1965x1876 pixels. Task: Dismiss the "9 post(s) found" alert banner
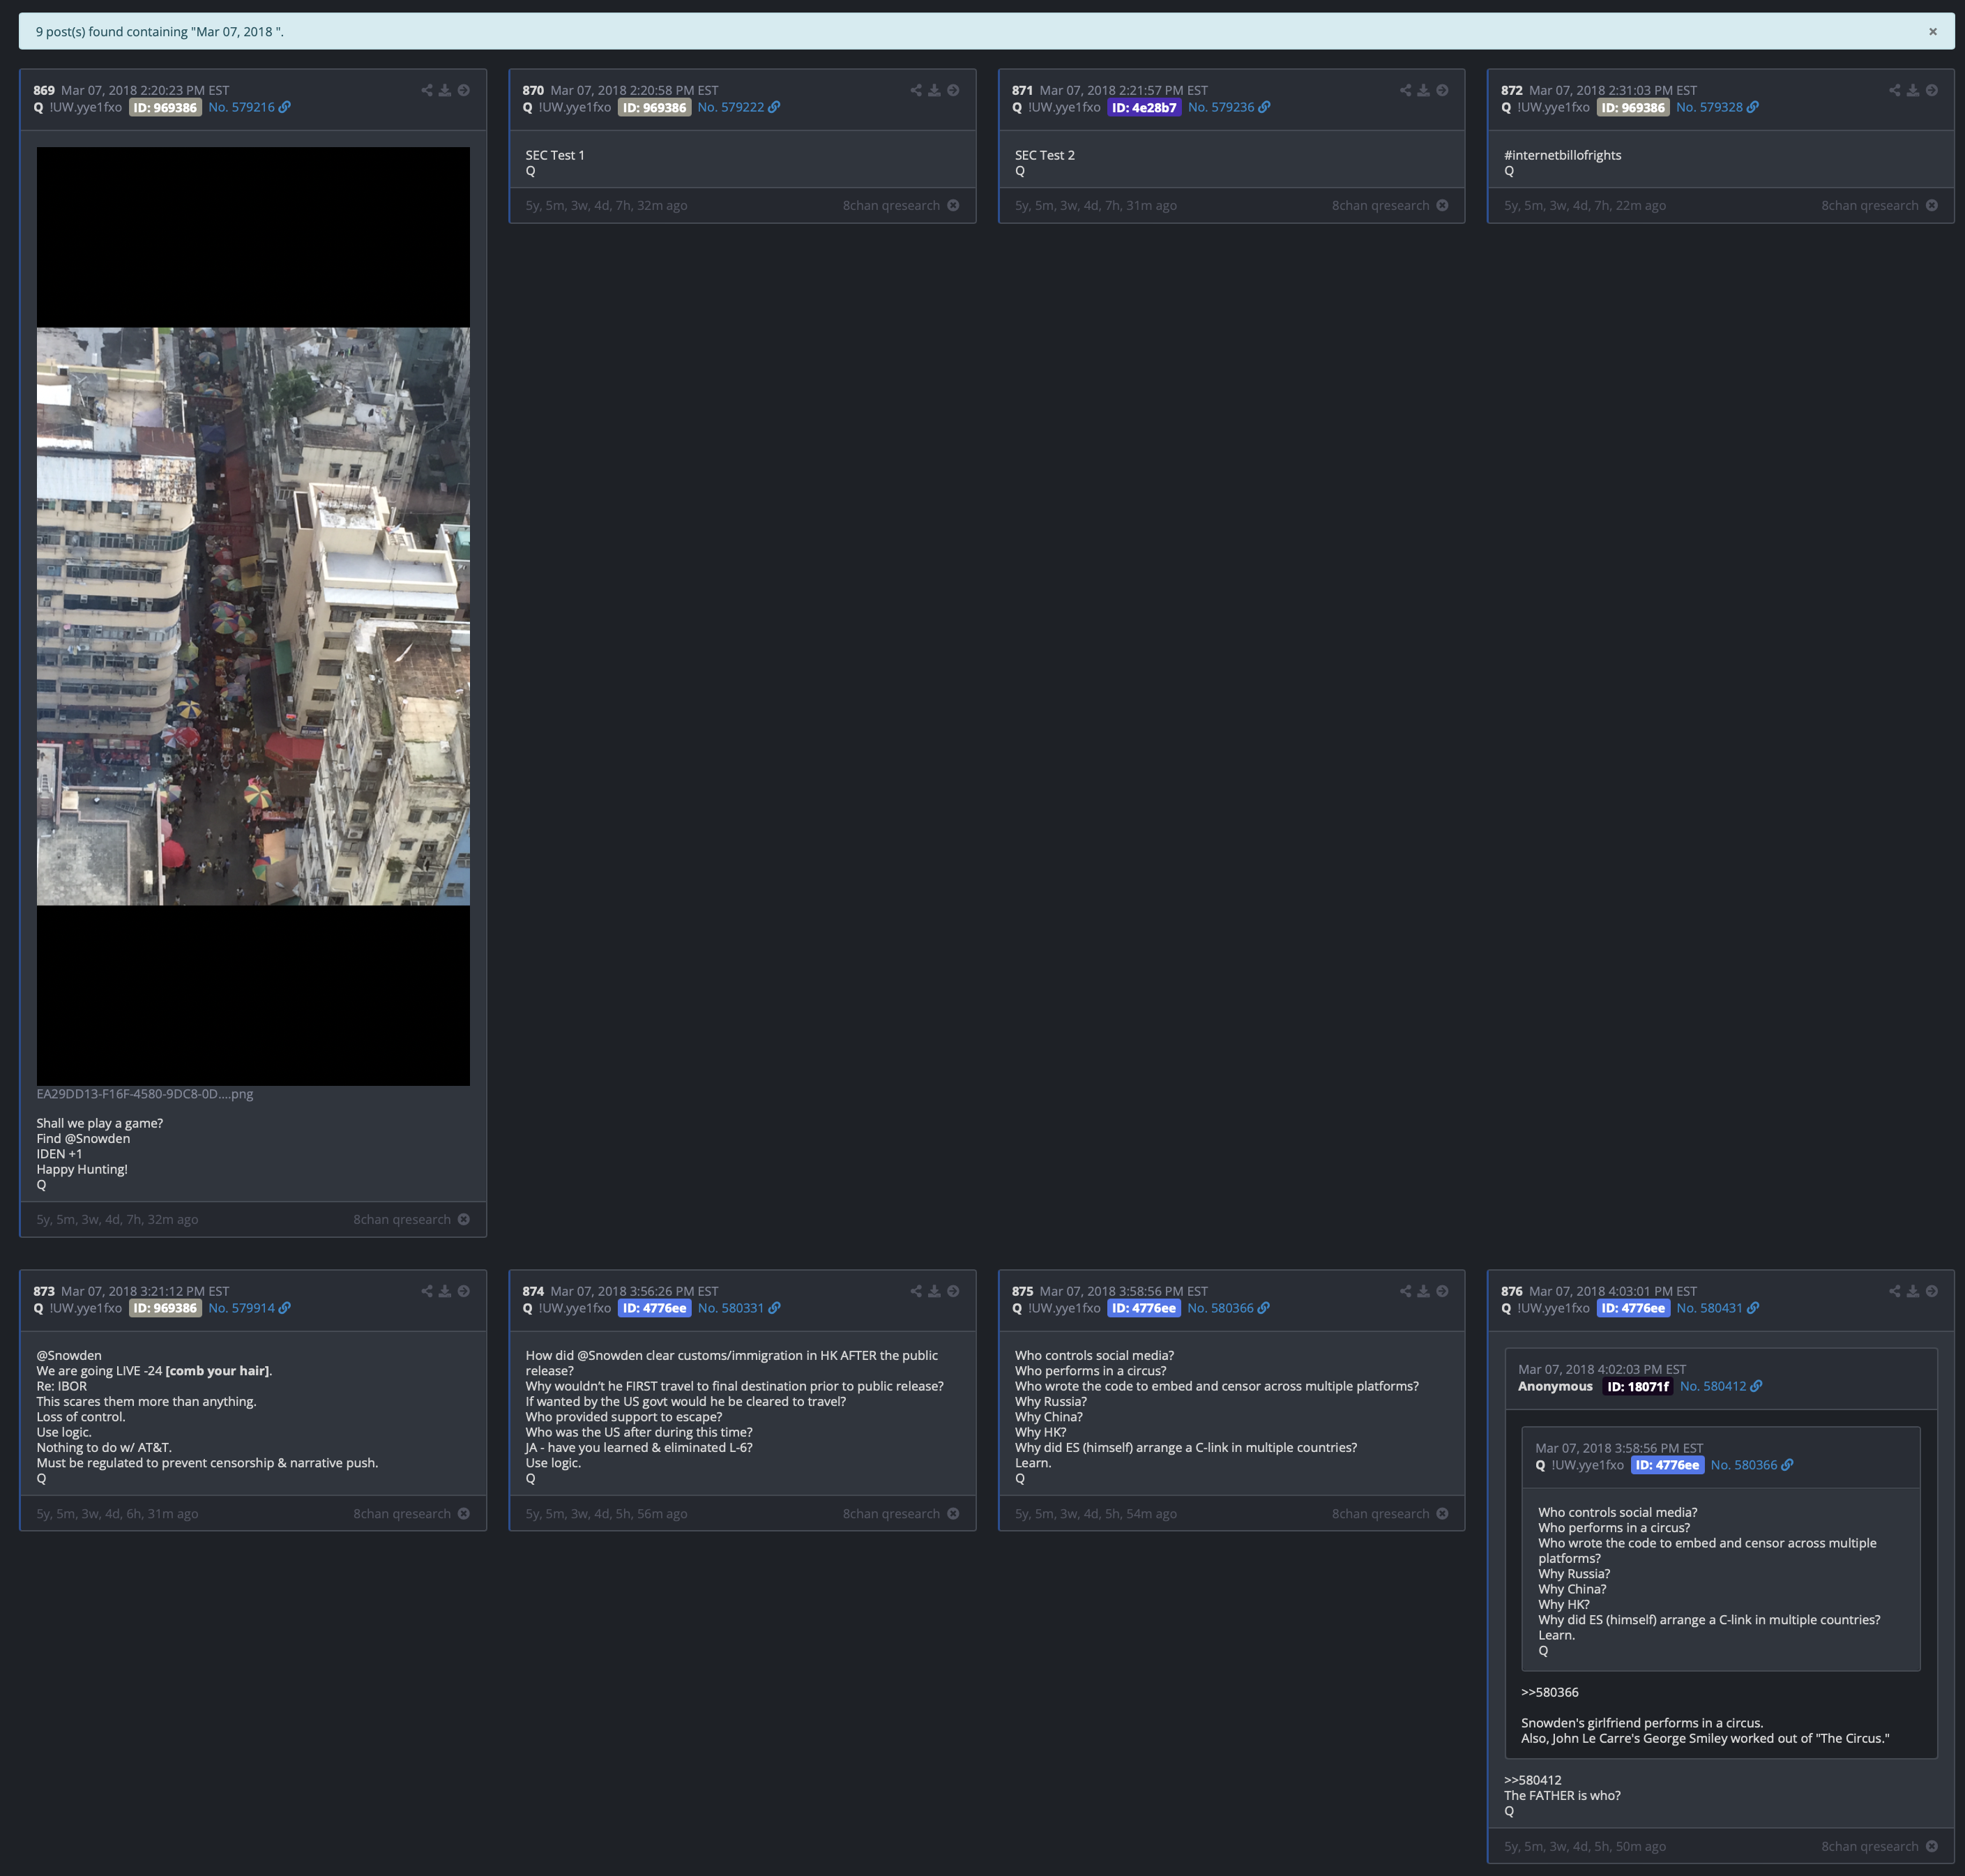click(x=1933, y=31)
